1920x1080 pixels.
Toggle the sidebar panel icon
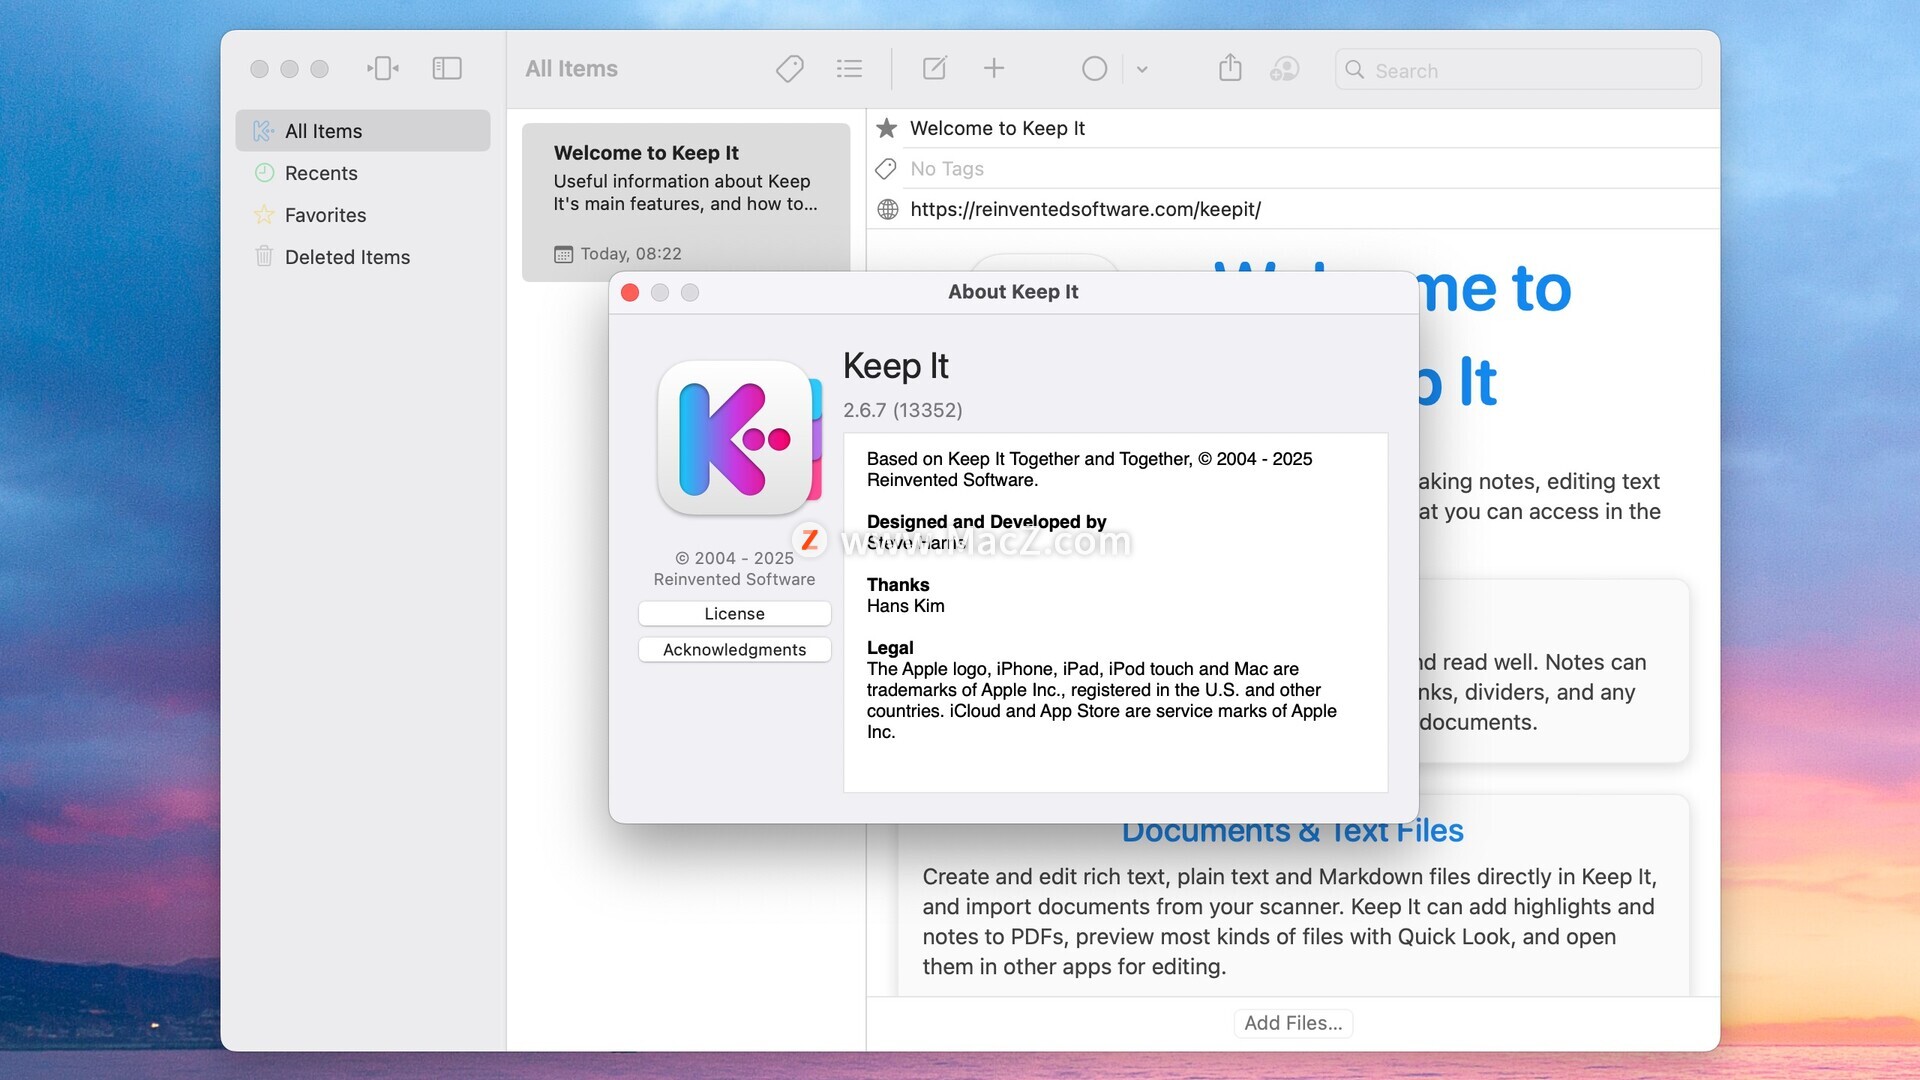coord(447,68)
